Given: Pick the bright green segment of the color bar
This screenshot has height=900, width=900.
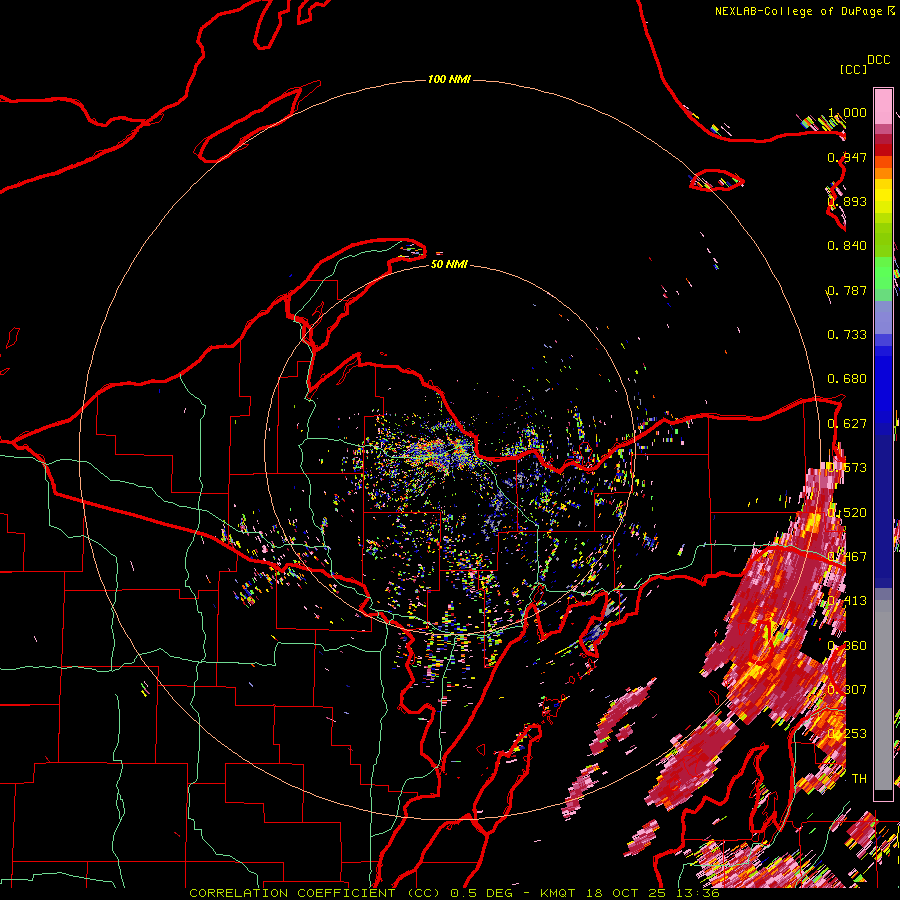Looking at the screenshot, I should (x=883, y=273).
